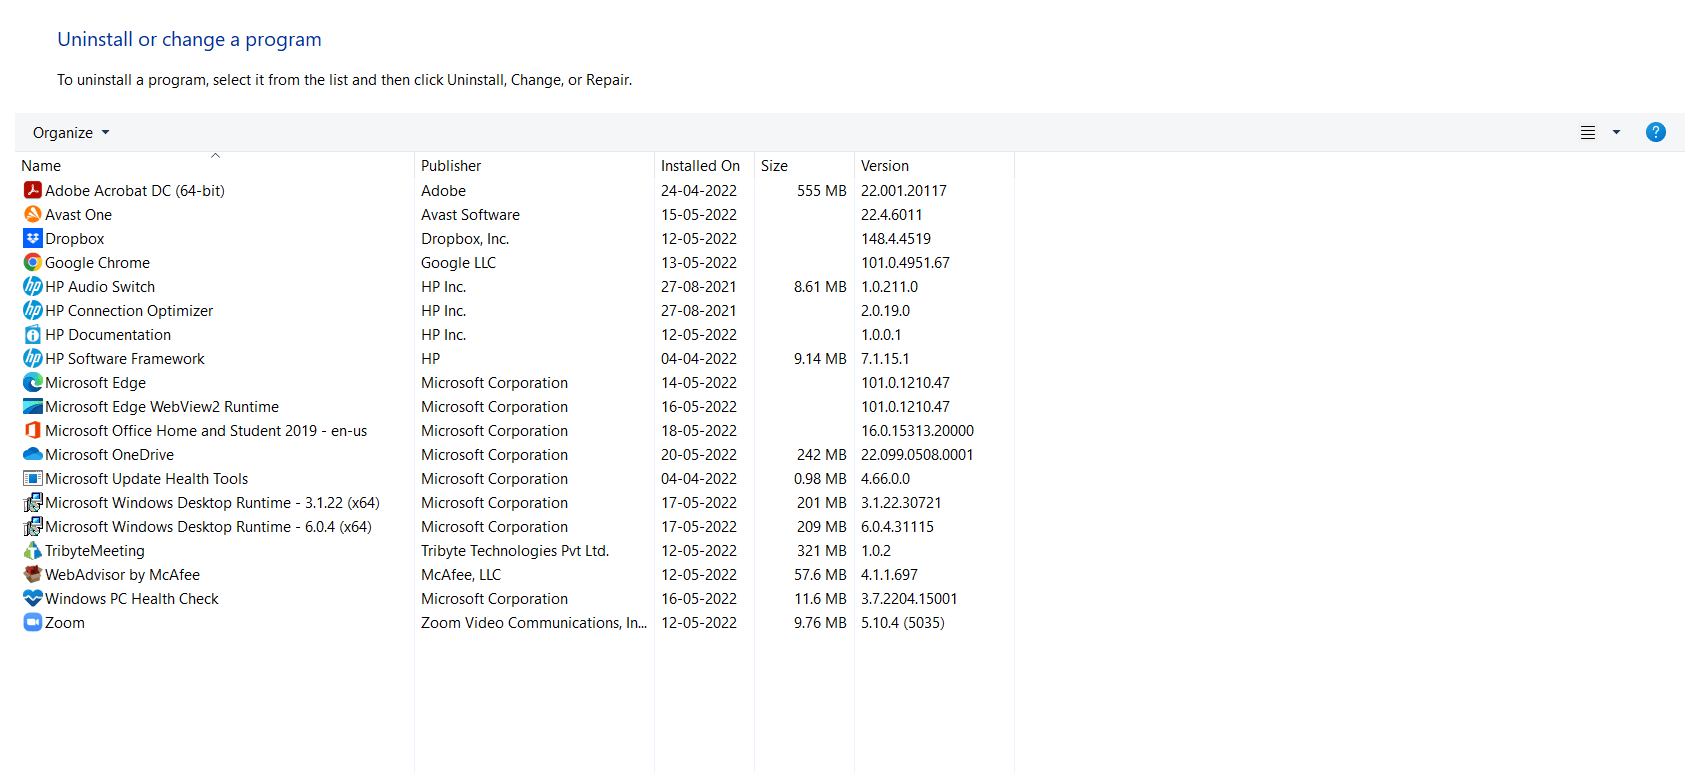Select the HP Software Framework entry
The image size is (1685, 772).
pyautogui.click(x=125, y=358)
